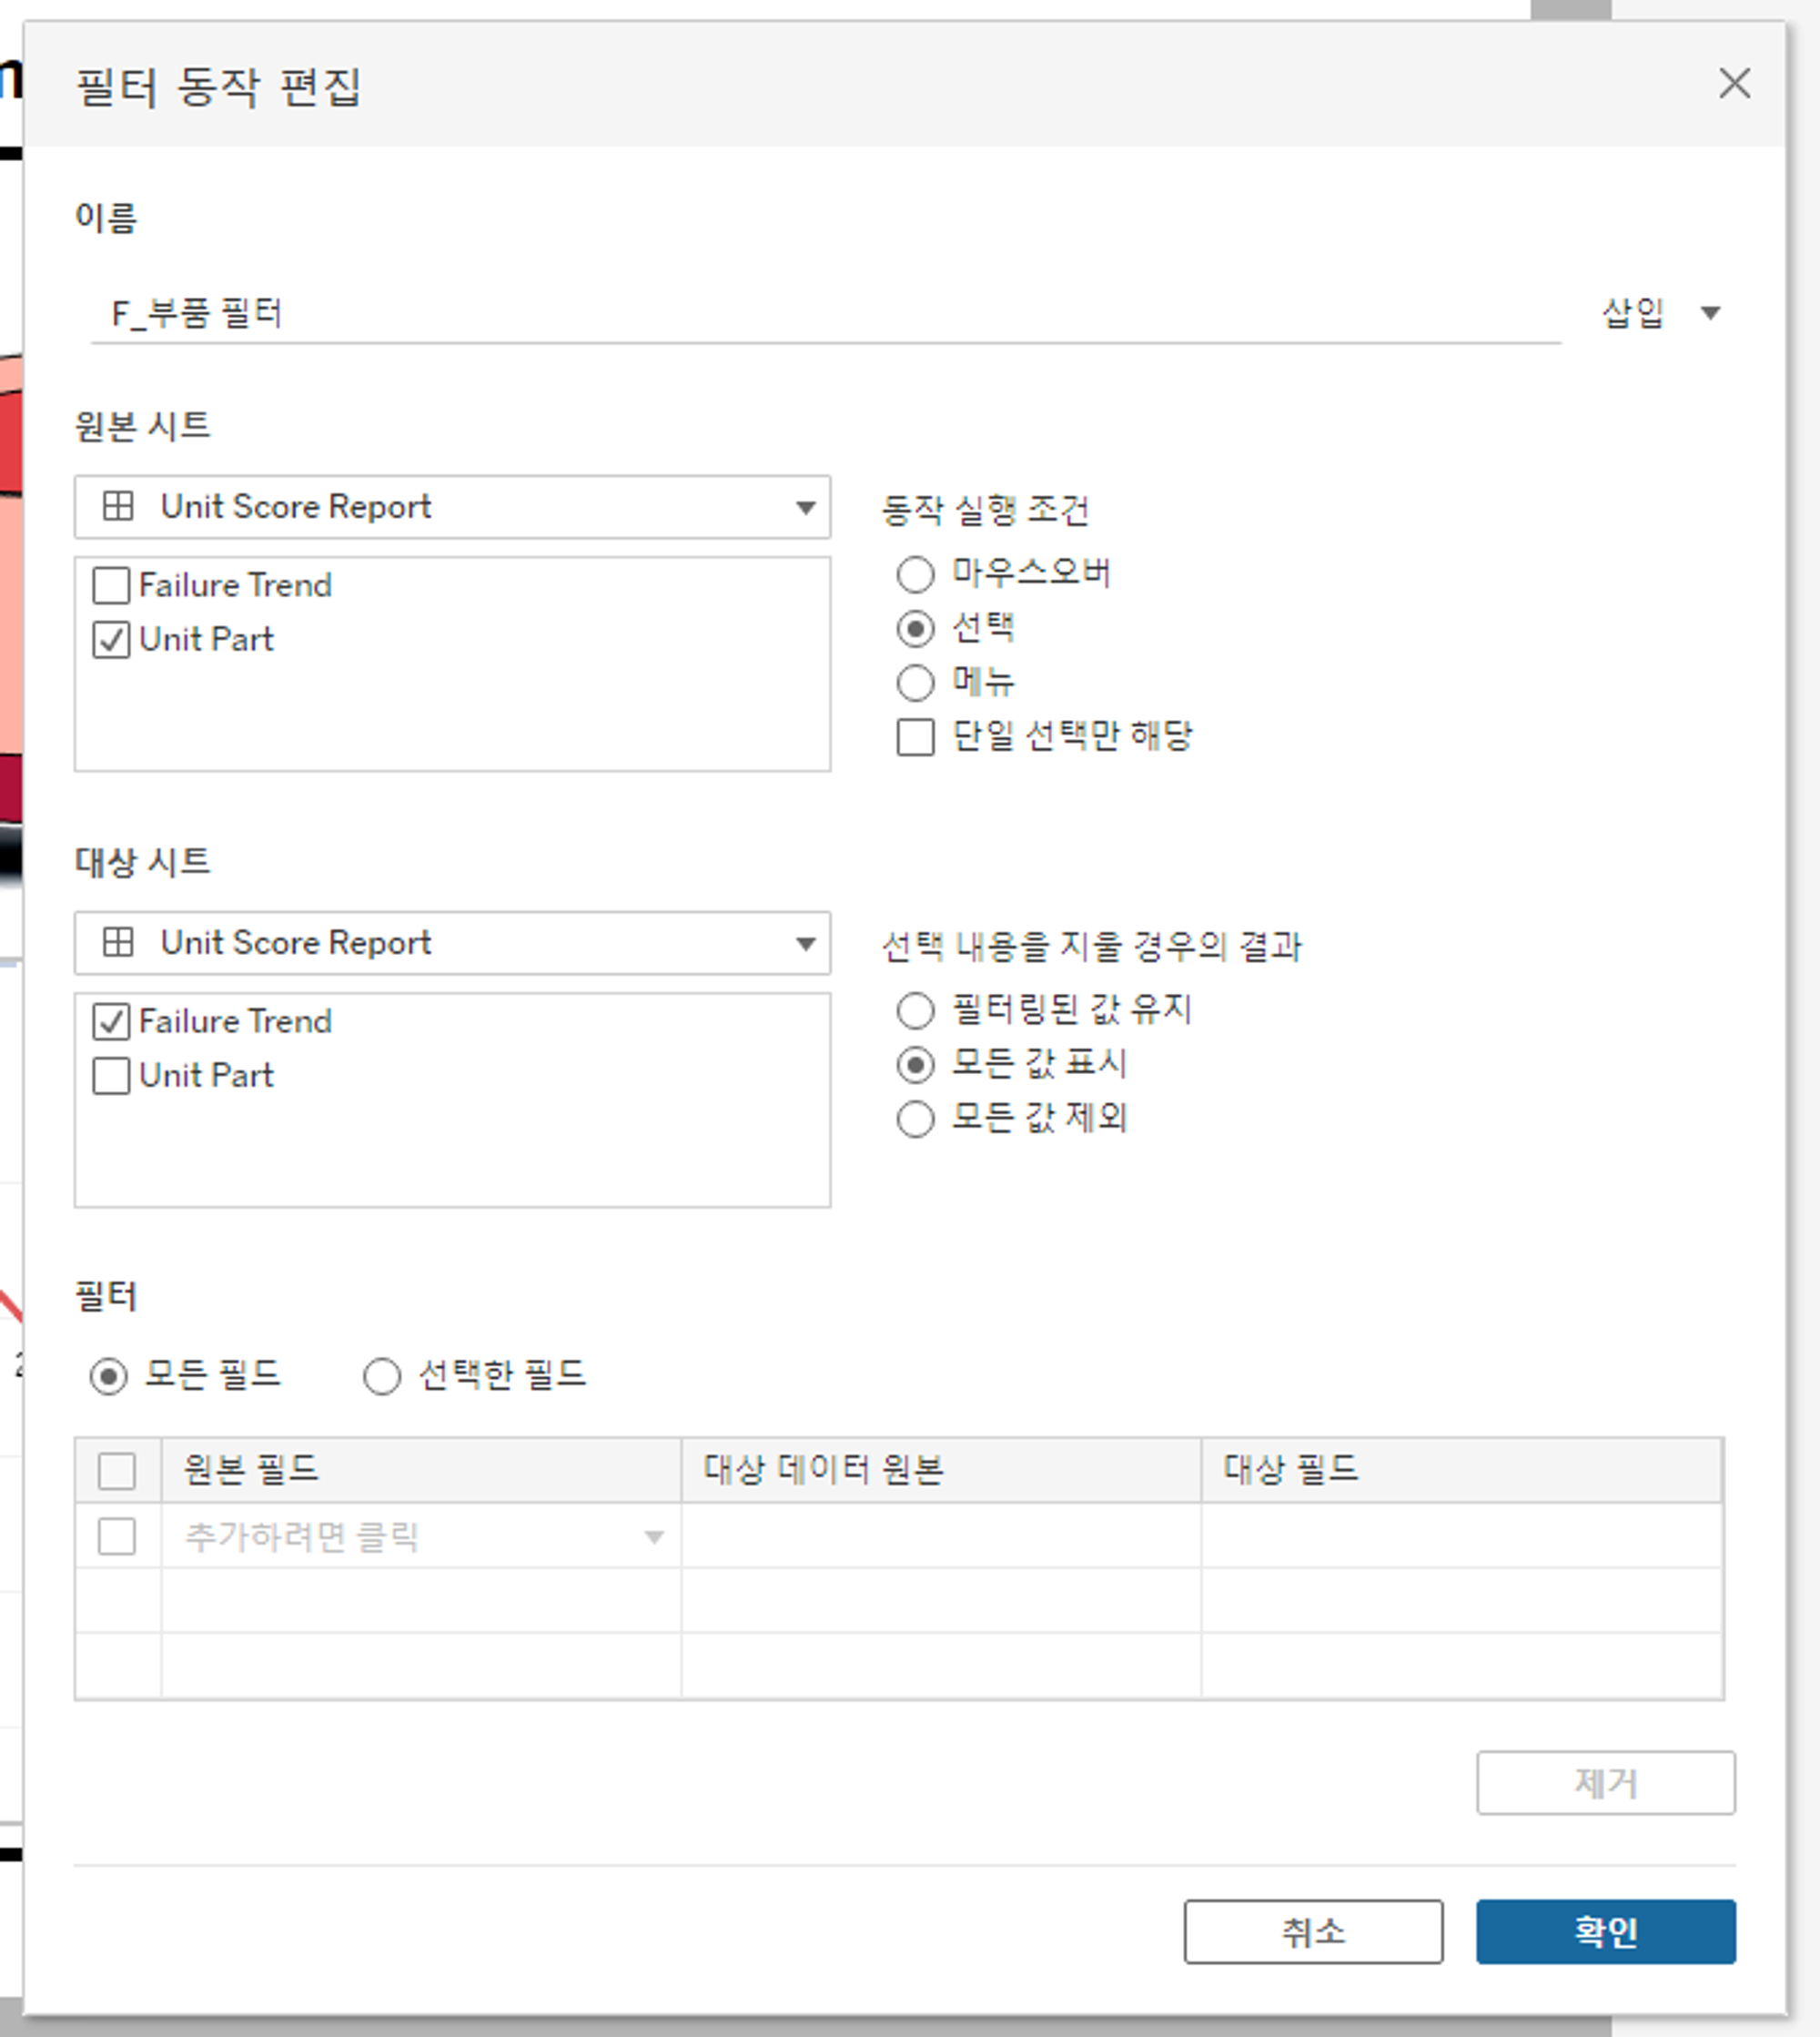Choose 모든 값 제외 option
This screenshot has height=2037, width=1820.
(x=915, y=1118)
